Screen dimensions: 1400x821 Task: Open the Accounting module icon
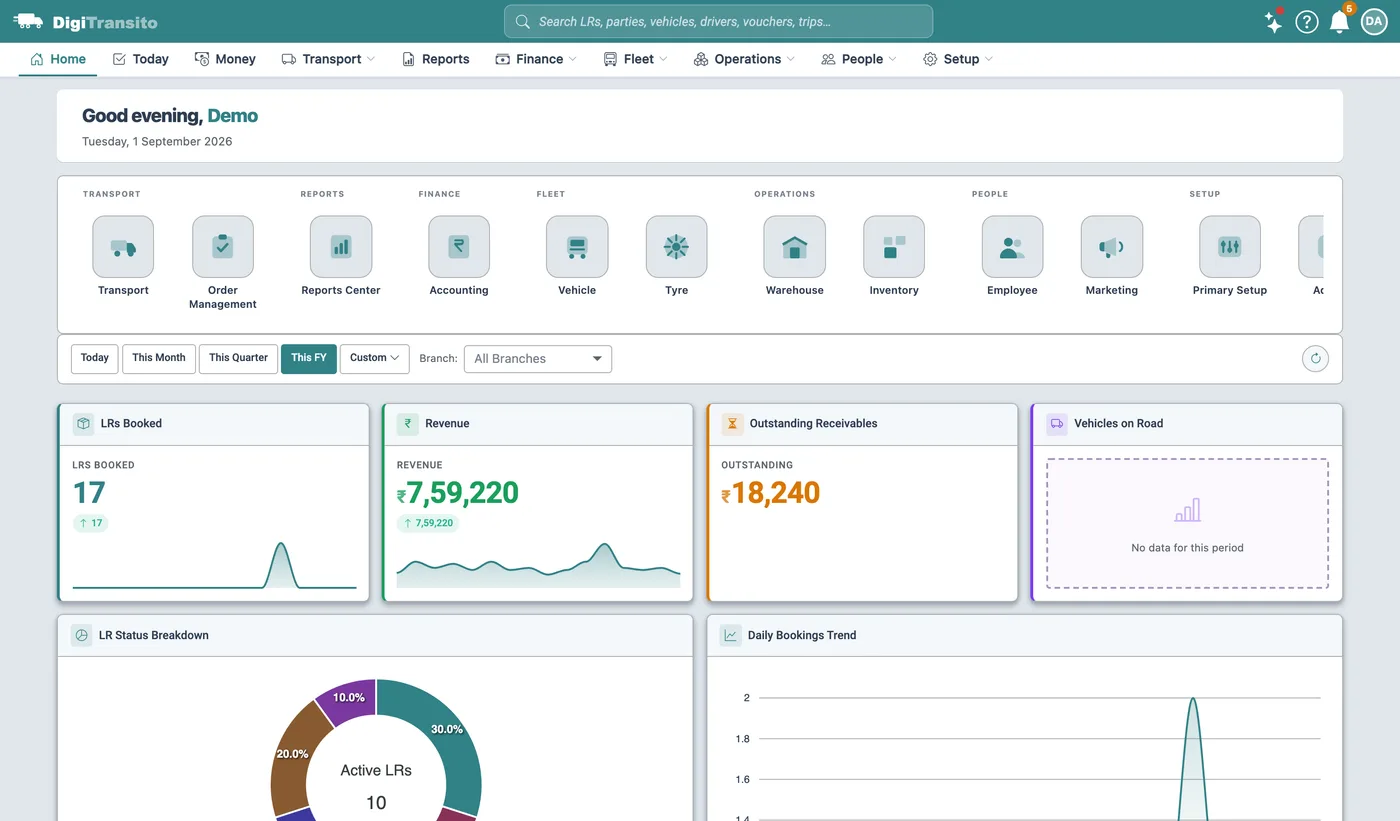click(x=459, y=247)
